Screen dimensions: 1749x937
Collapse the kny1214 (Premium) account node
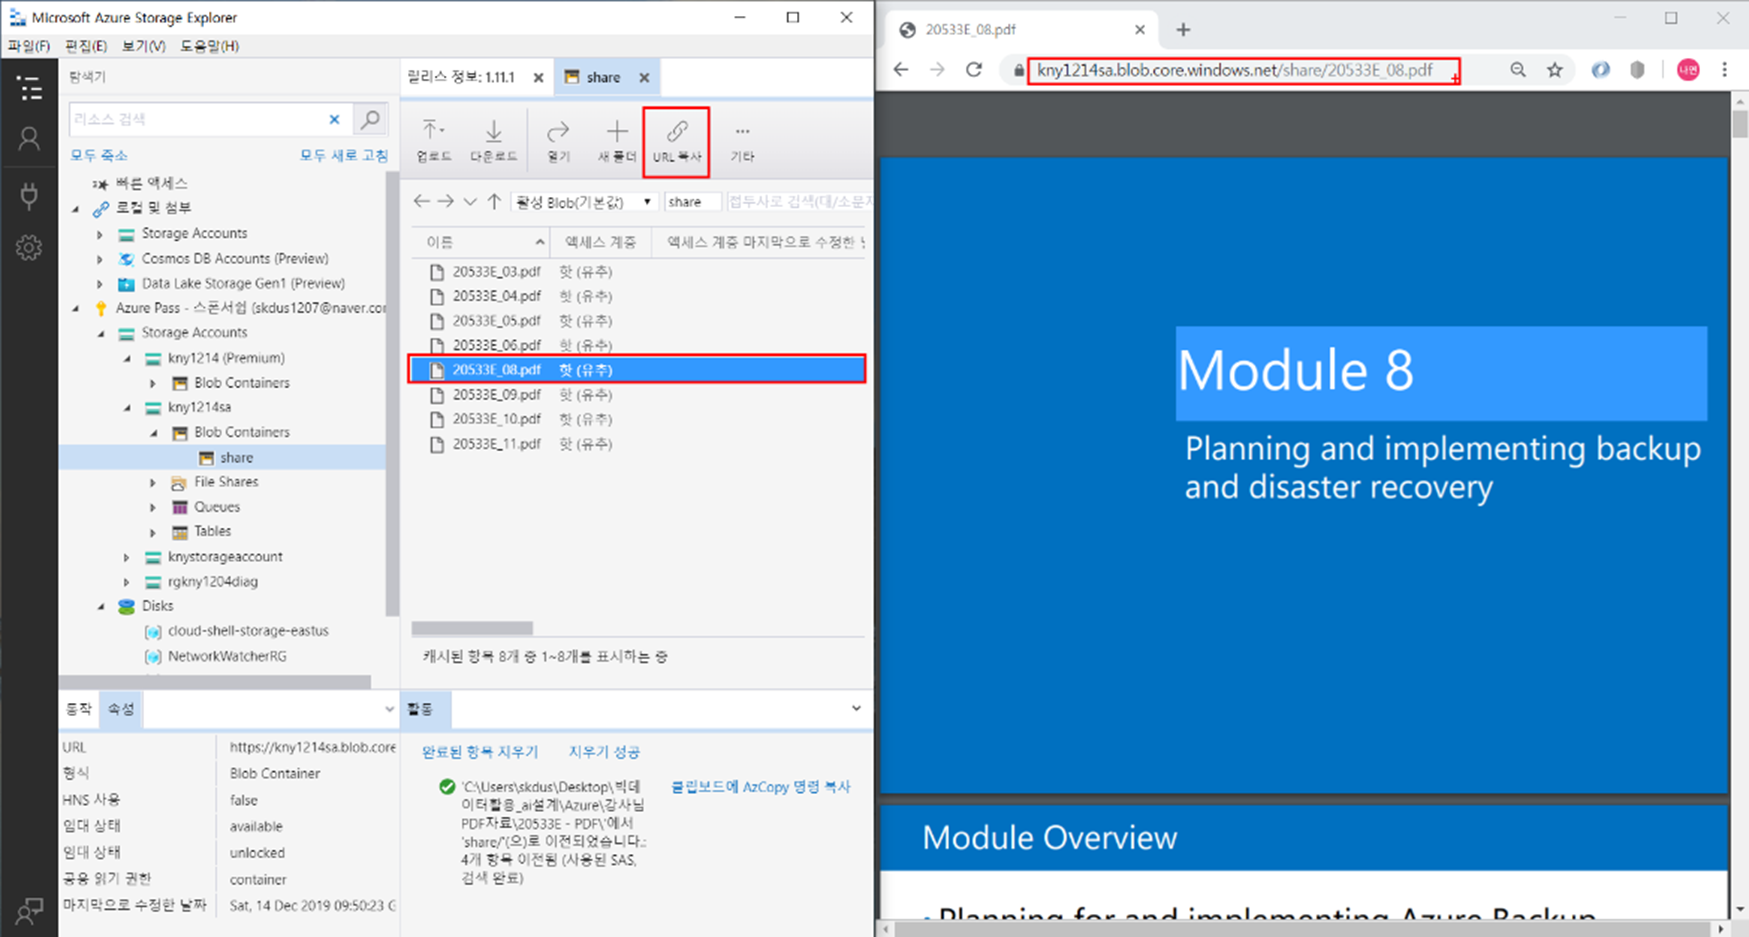127,358
